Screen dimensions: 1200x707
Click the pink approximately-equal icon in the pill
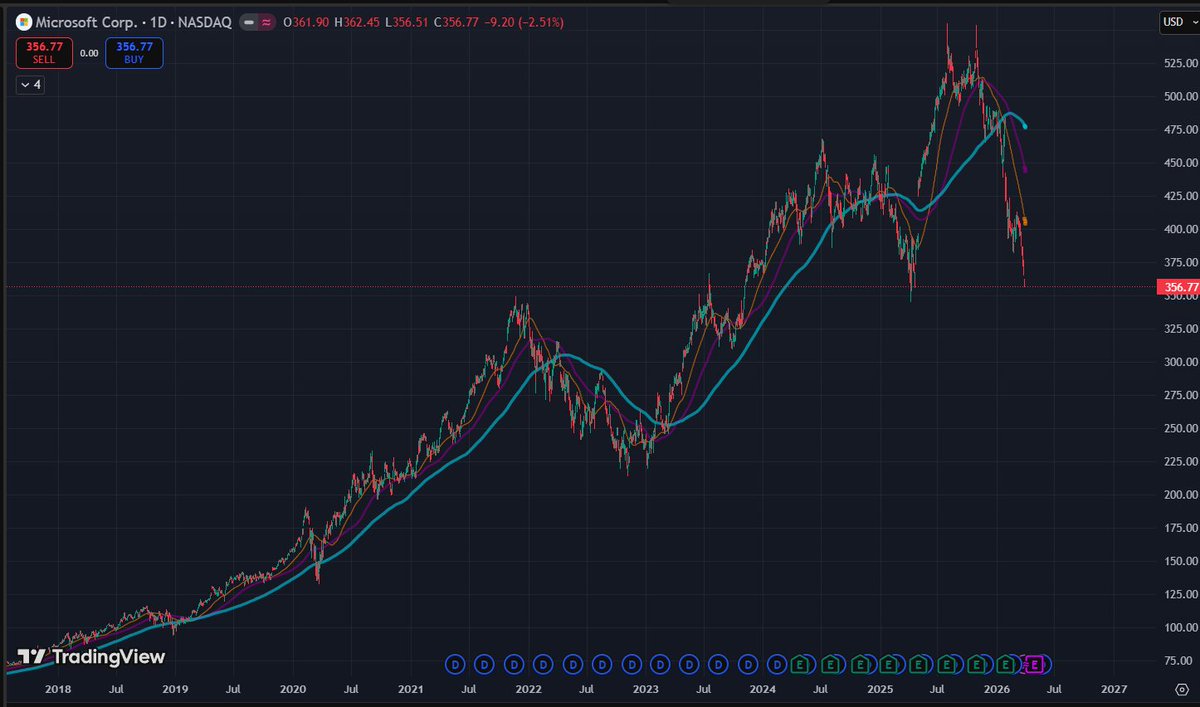(x=267, y=21)
